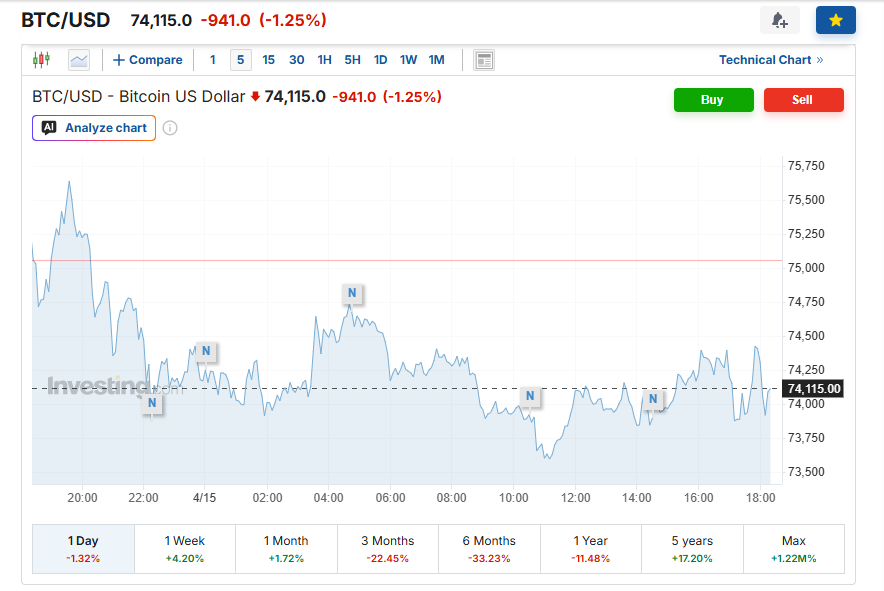Viewport: 884px width, 591px height.
Task: Click the create alert bell icon
Action: 780,21
